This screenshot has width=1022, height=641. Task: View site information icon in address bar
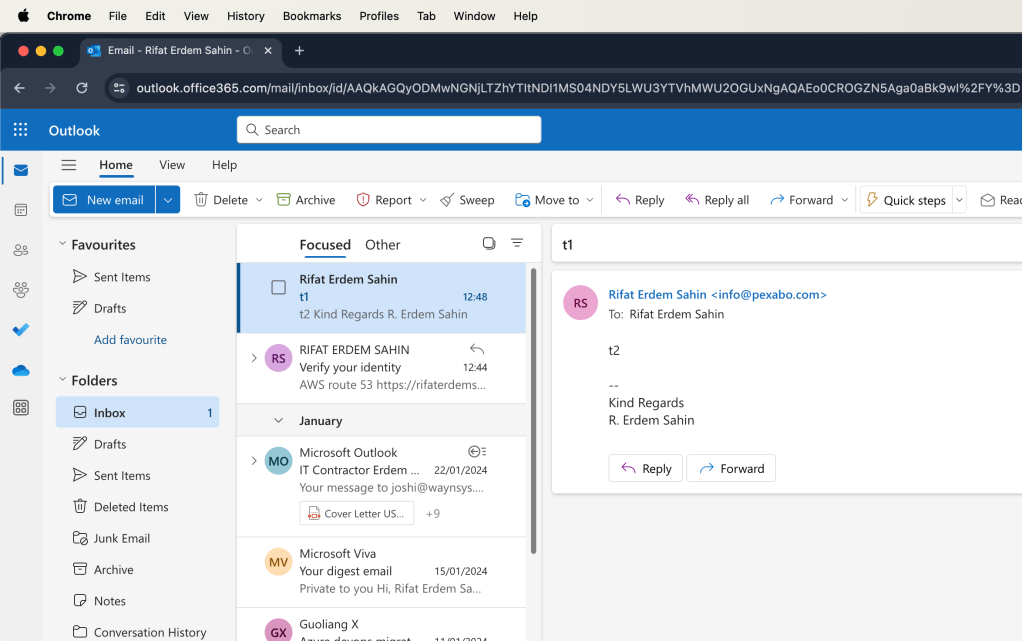tap(119, 87)
